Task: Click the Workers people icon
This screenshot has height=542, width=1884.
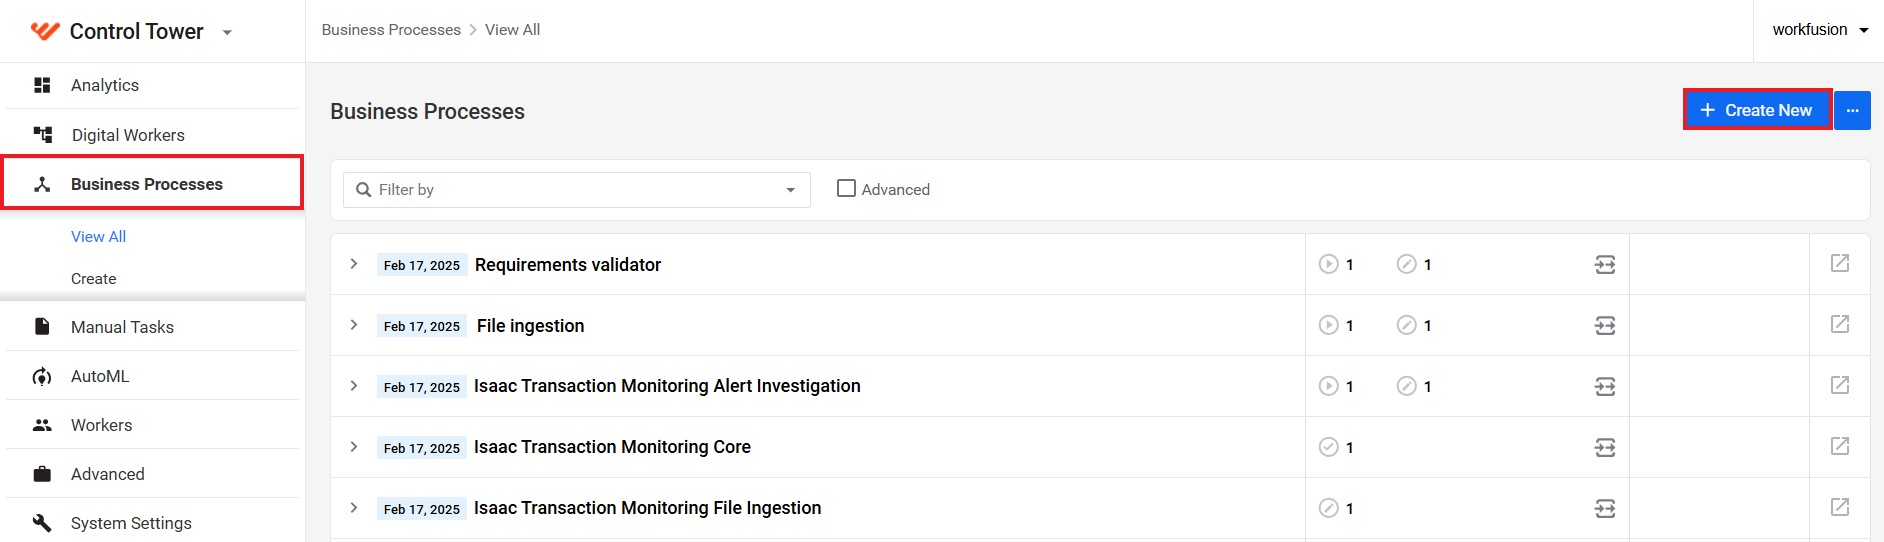Action: click(42, 425)
